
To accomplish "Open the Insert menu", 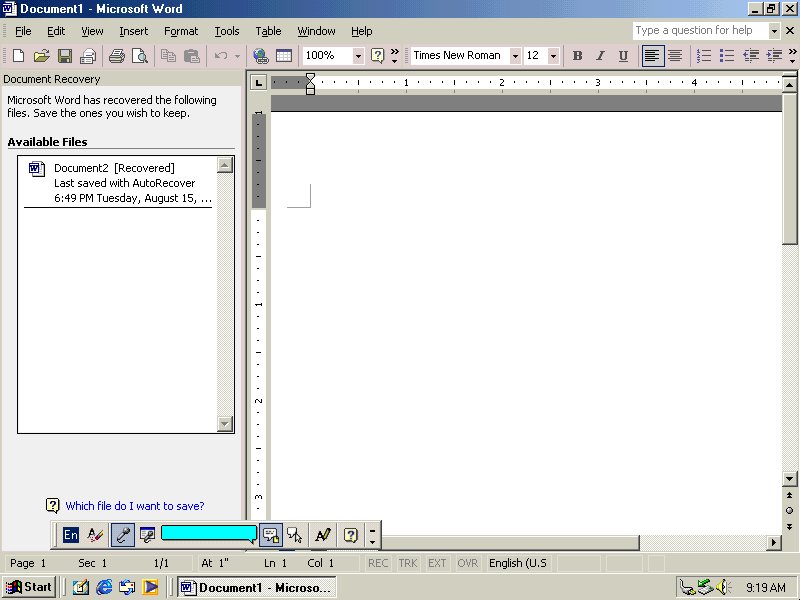I will [x=134, y=31].
